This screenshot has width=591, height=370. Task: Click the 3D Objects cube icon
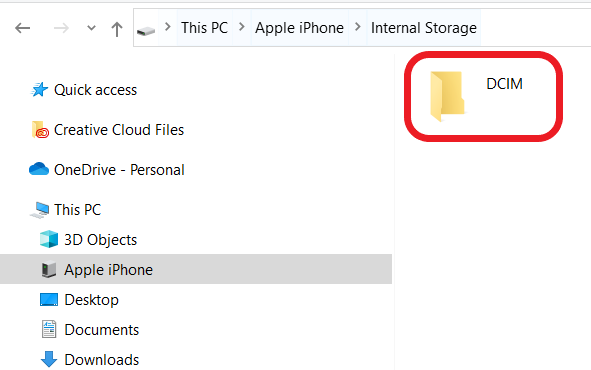(x=49, y=240)
